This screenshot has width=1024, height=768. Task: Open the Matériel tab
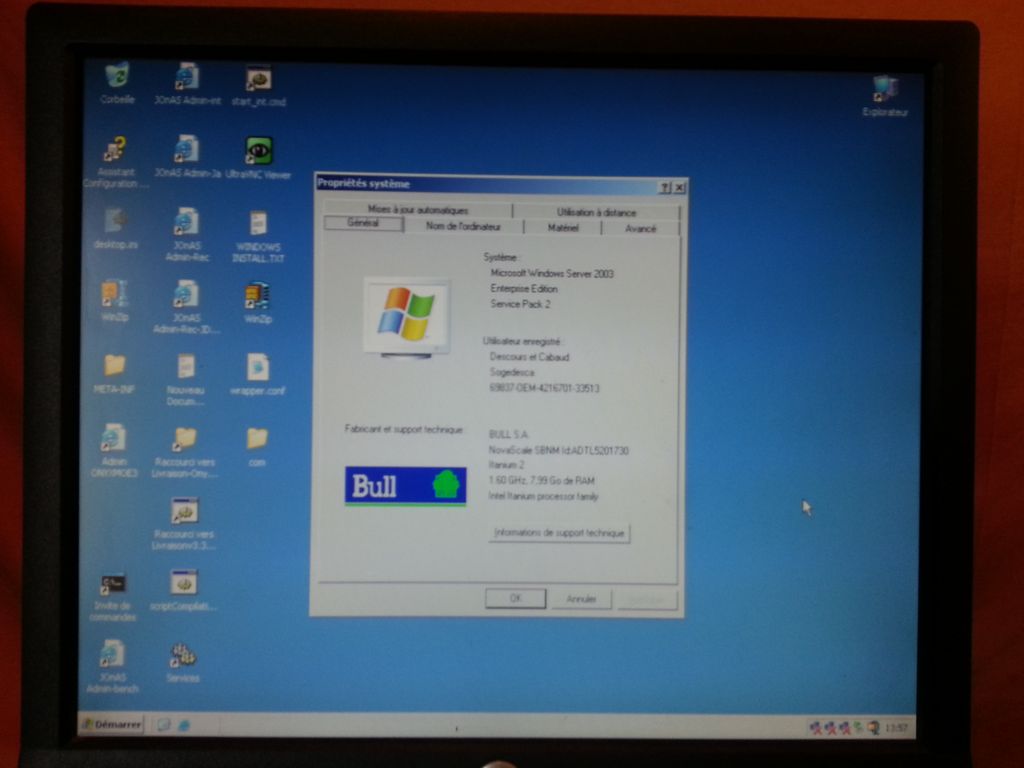(563, 228)
